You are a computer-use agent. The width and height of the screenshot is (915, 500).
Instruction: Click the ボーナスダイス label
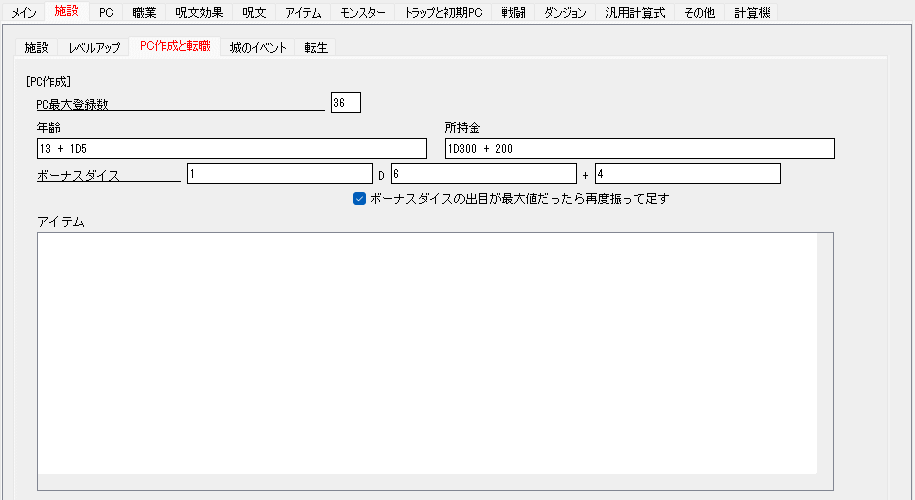[78, 176]
